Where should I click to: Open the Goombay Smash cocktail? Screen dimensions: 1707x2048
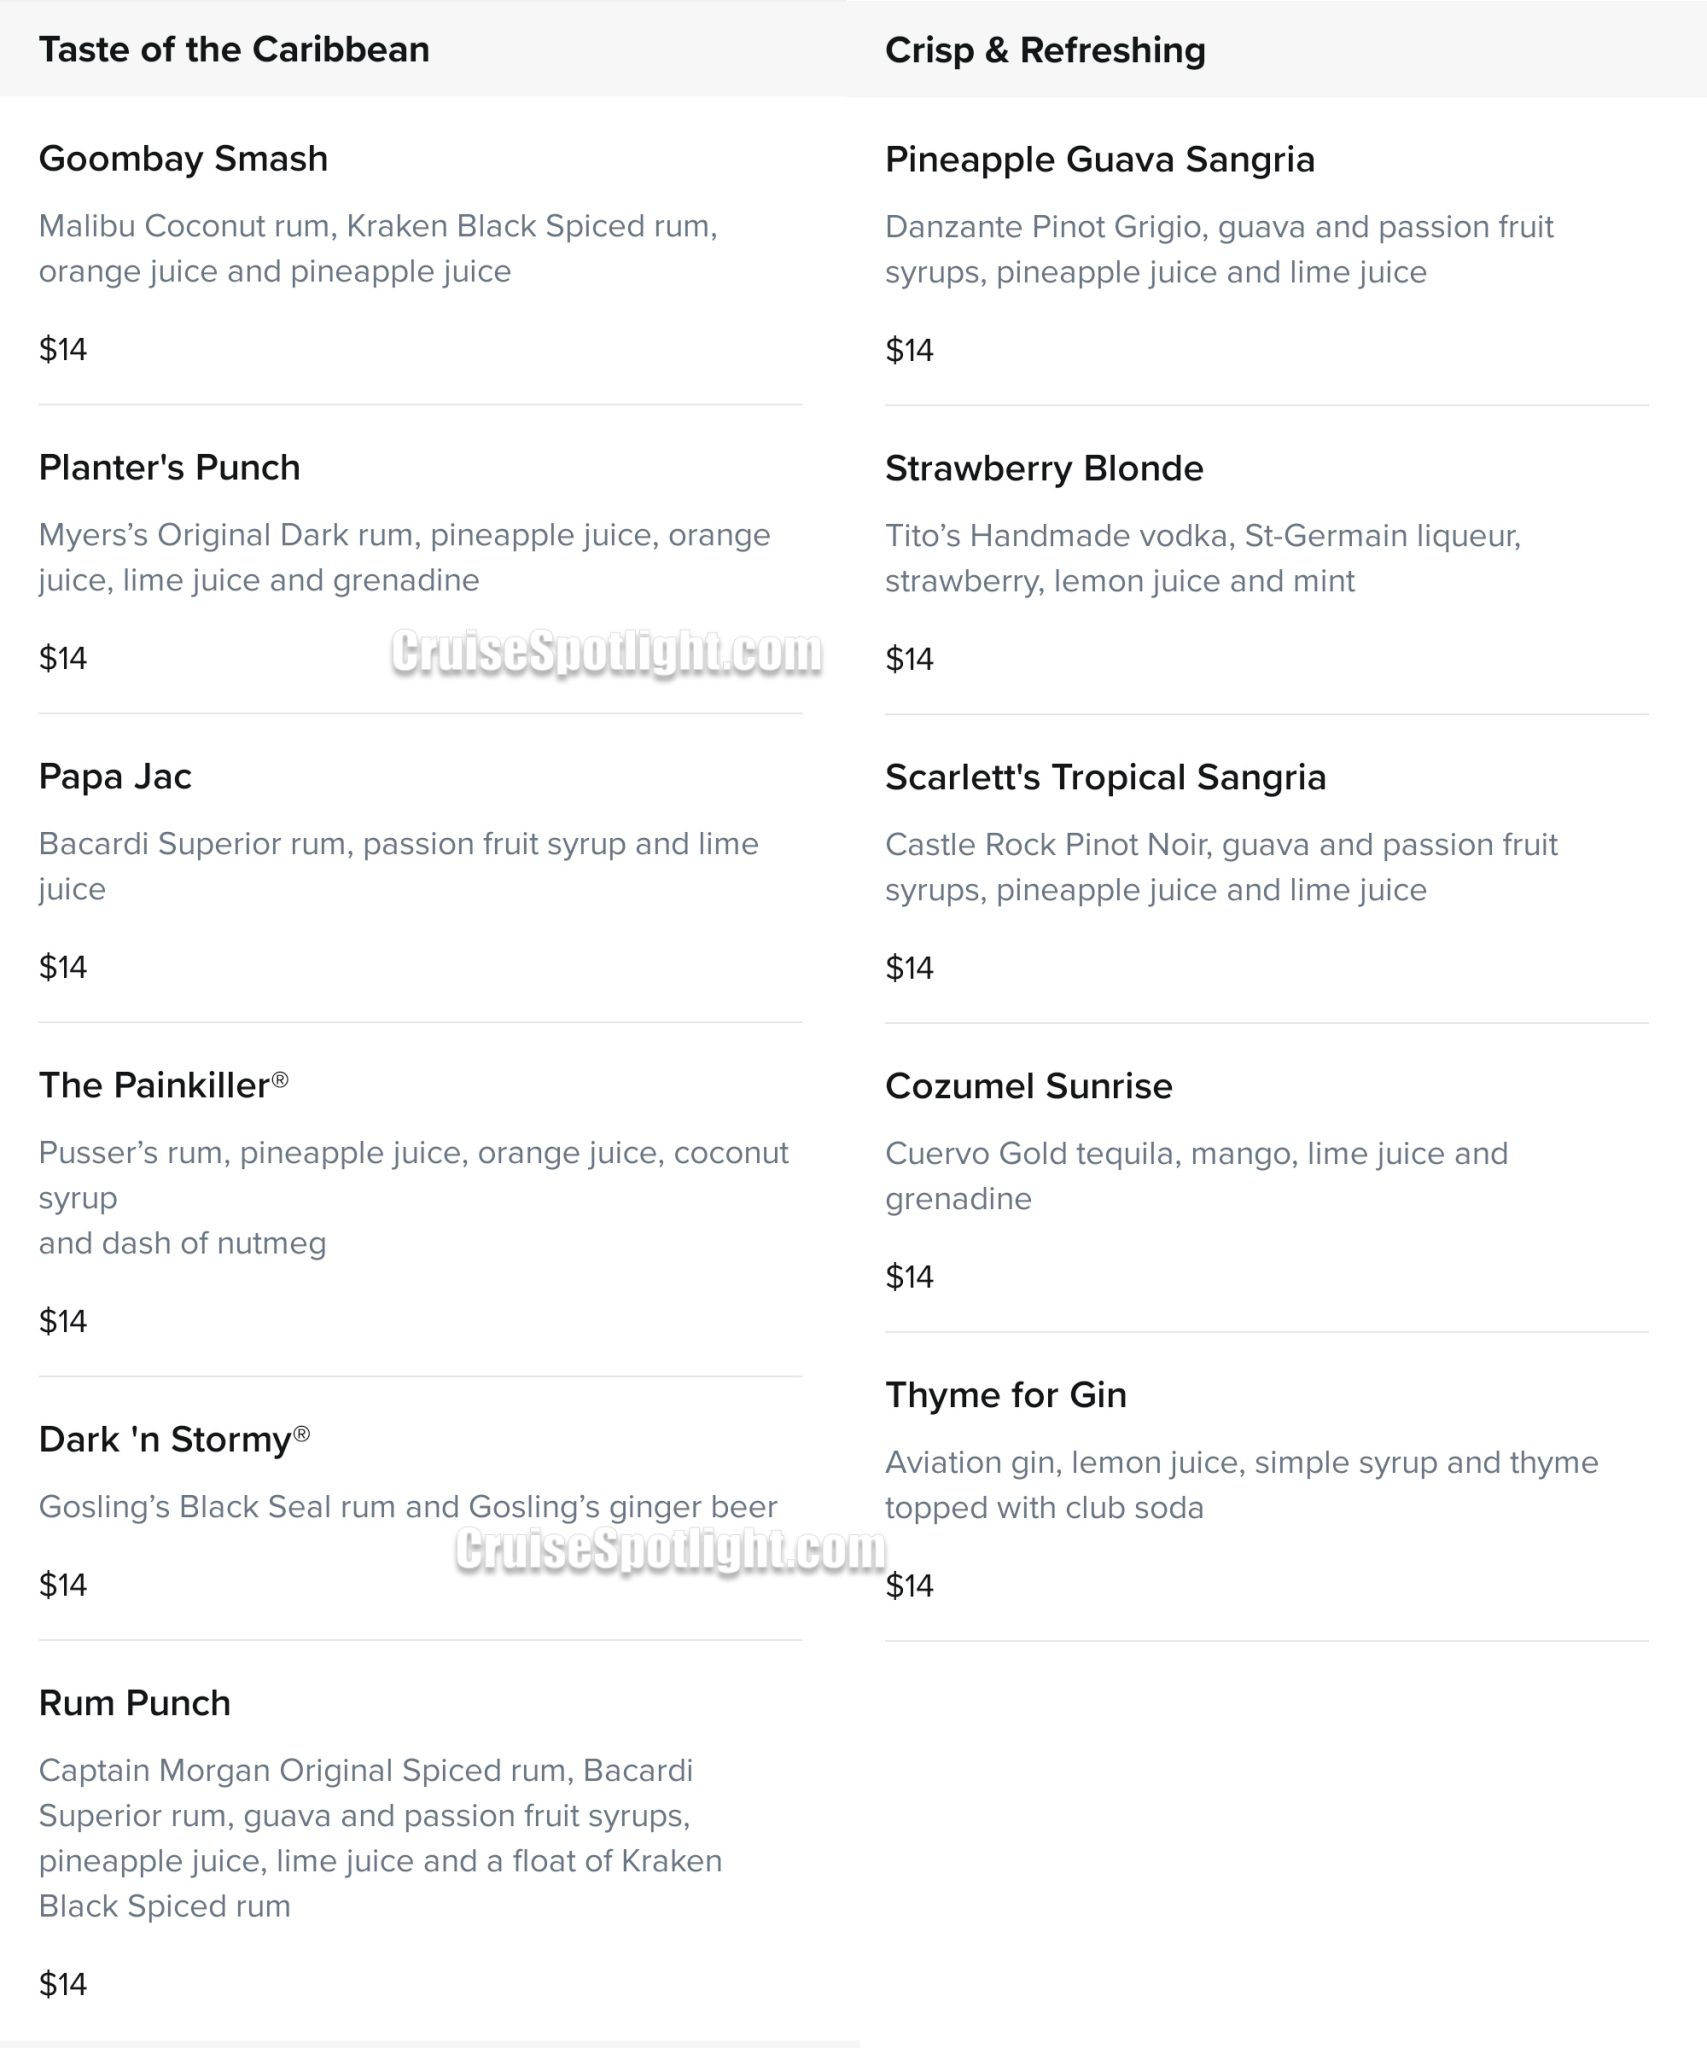(183, 158)
